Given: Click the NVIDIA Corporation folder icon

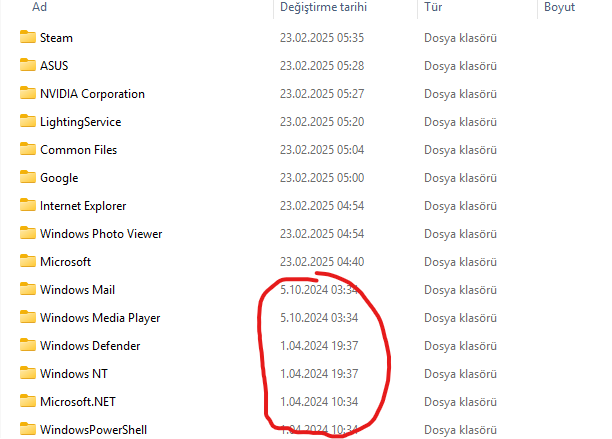Looking at the screenshot, I should (x=27, y=93).
